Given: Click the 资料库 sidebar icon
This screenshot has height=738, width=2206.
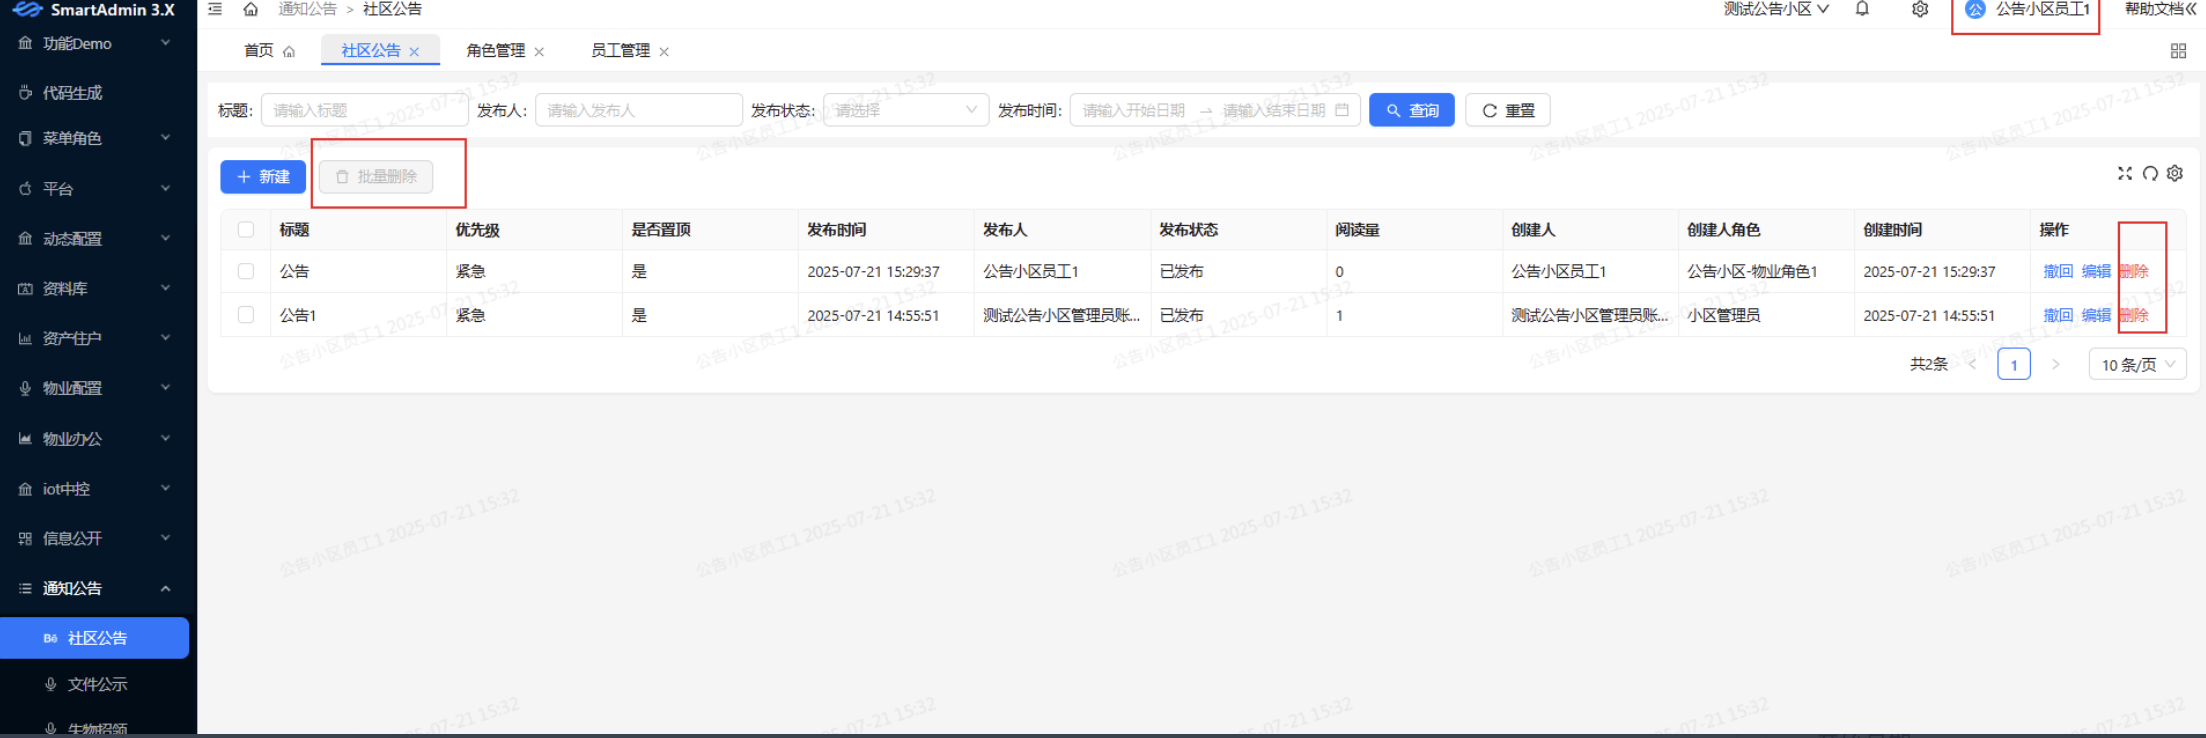Looking at the screenshot, I should tap(25, 289).
